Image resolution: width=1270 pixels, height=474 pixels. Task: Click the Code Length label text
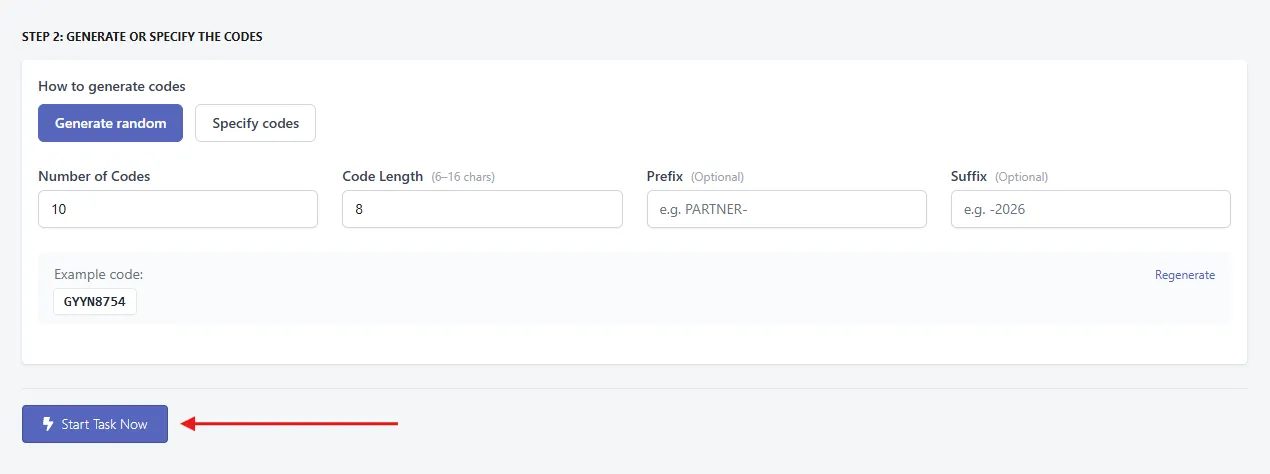click(383, 176)
